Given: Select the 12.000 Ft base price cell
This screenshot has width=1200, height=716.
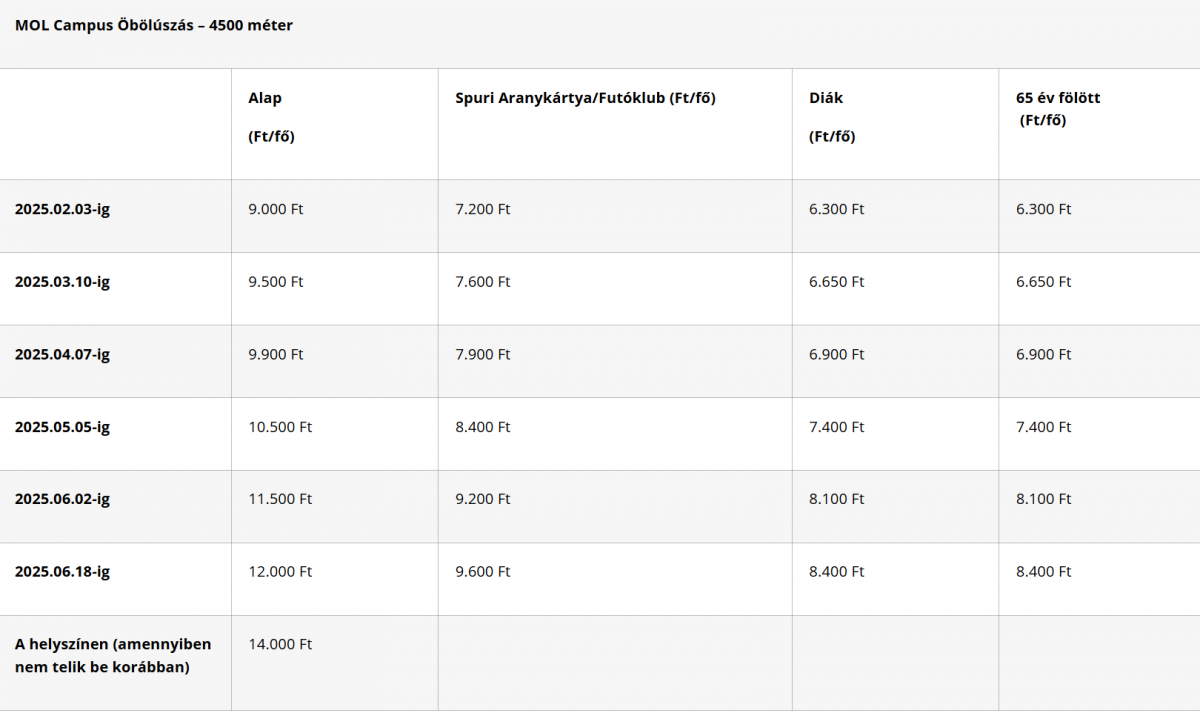Looking at the screenshot, I should (x=280, y=572).
